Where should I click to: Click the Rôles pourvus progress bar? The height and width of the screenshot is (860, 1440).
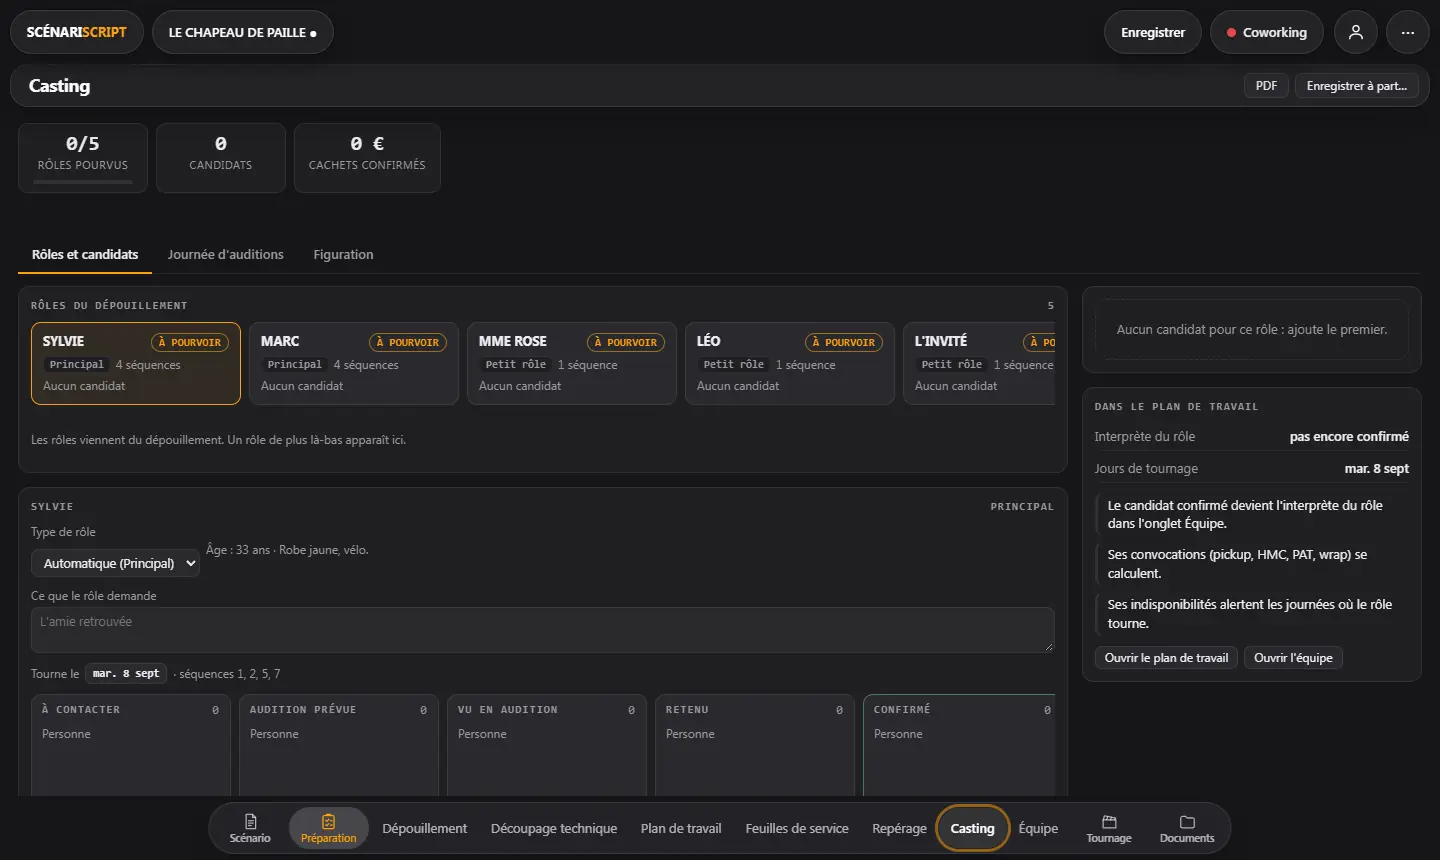click(83, 181)
